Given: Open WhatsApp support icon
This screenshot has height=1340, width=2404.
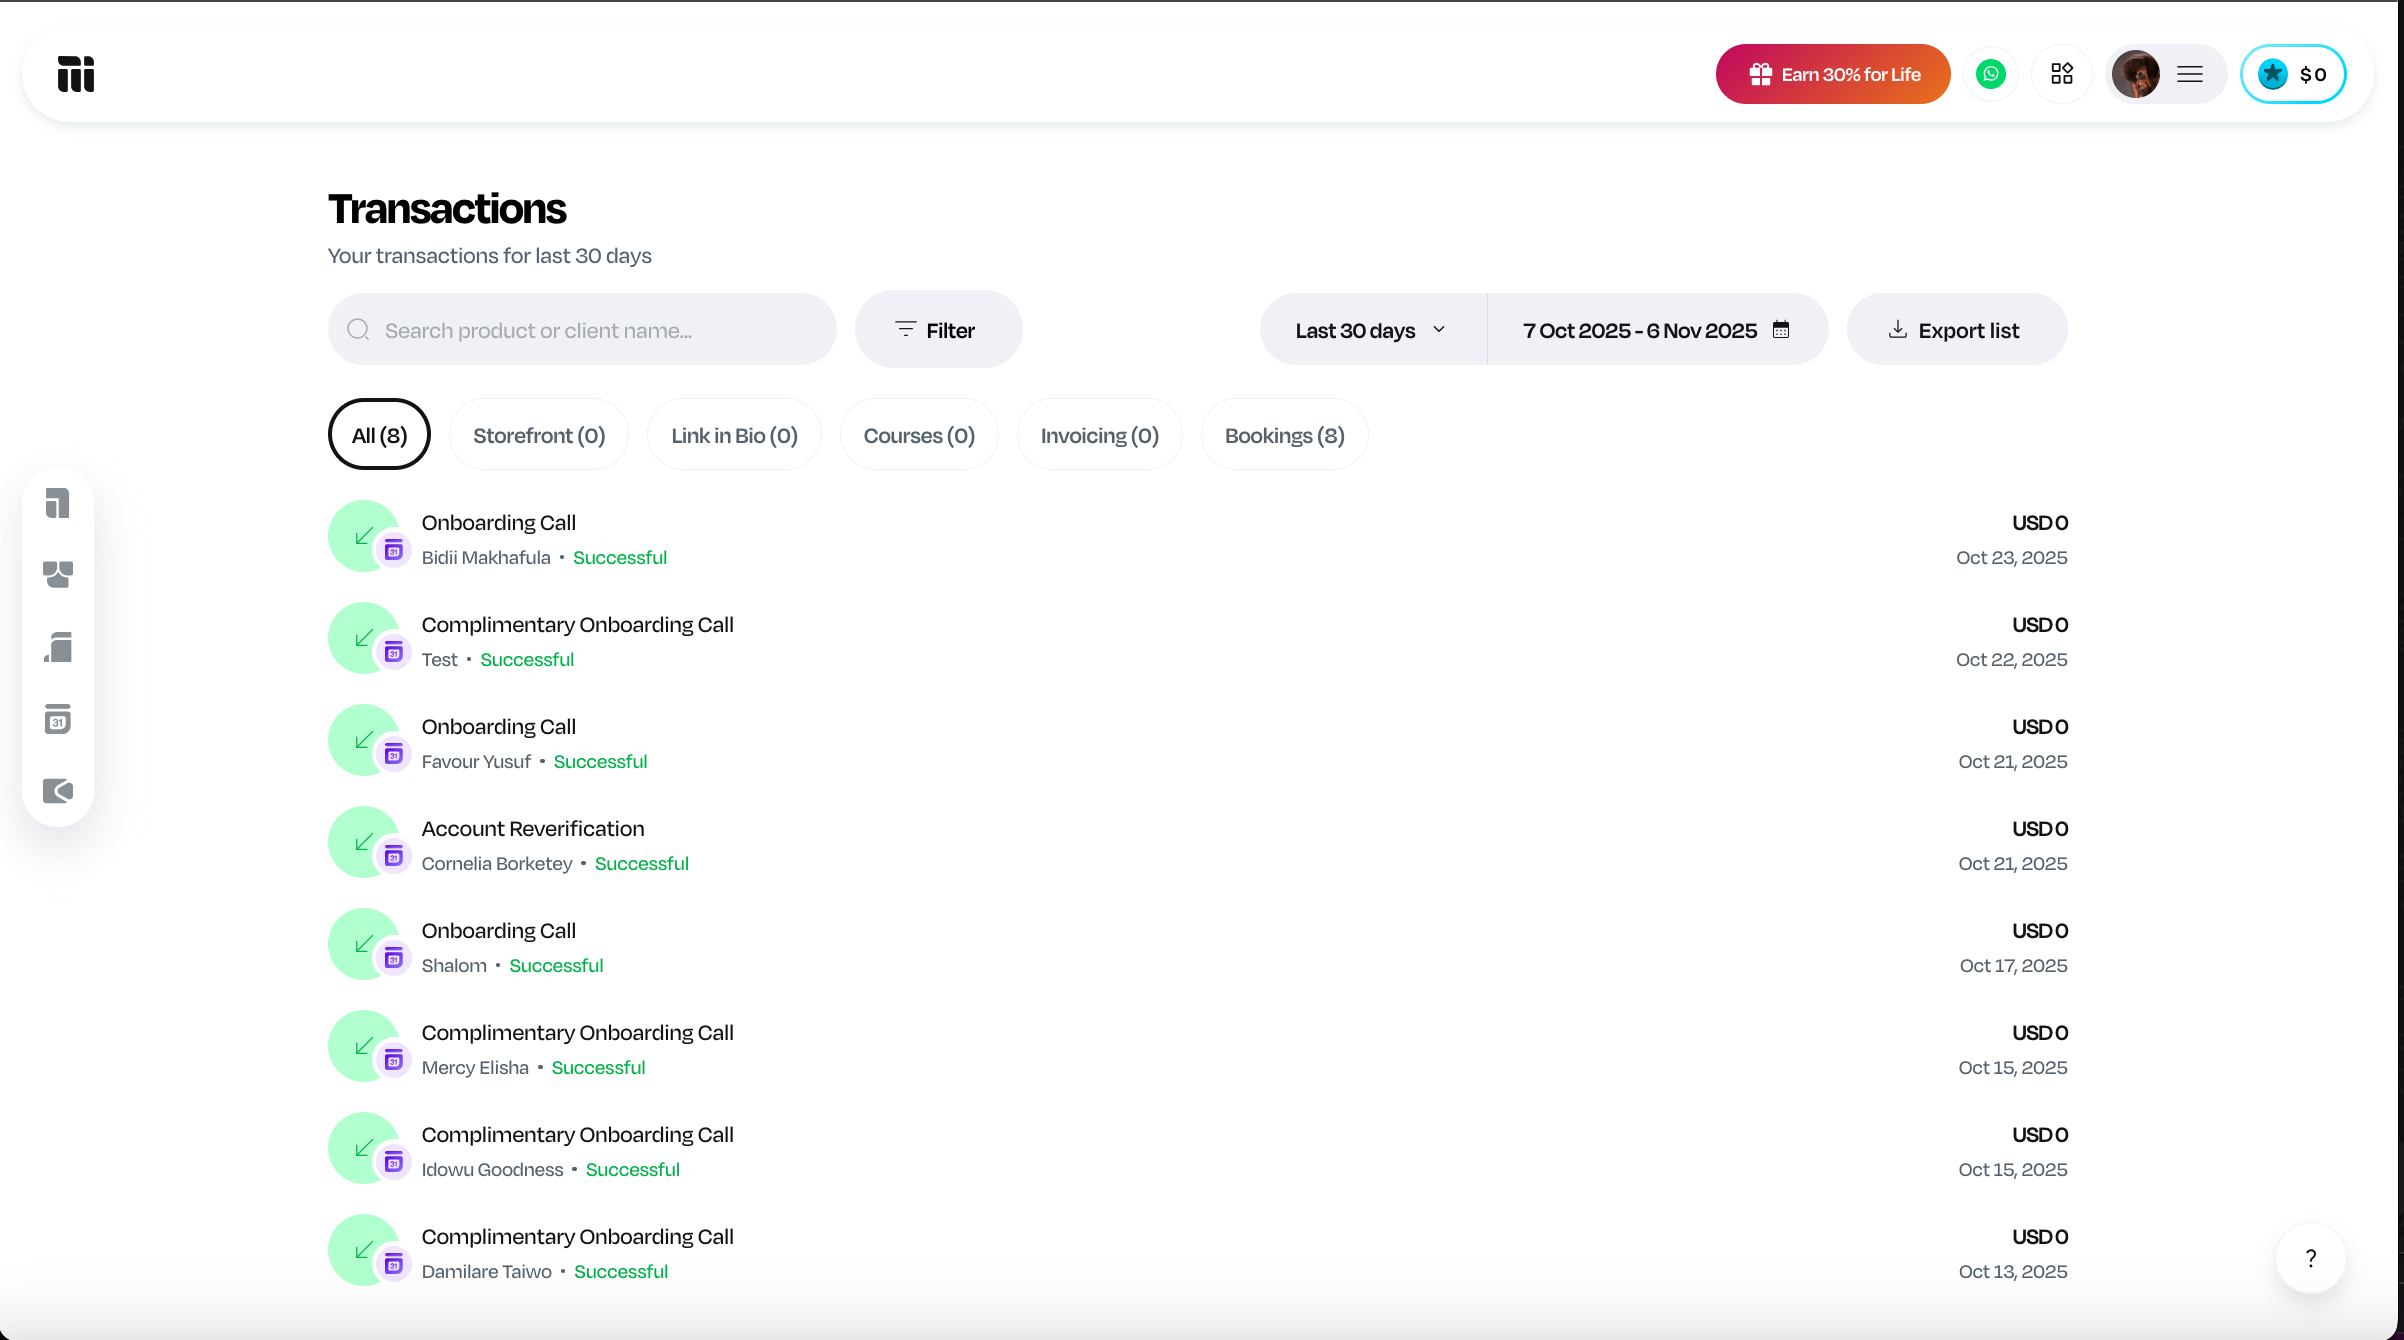Looking at the screenshot, I should click(x=1991, y=74).
